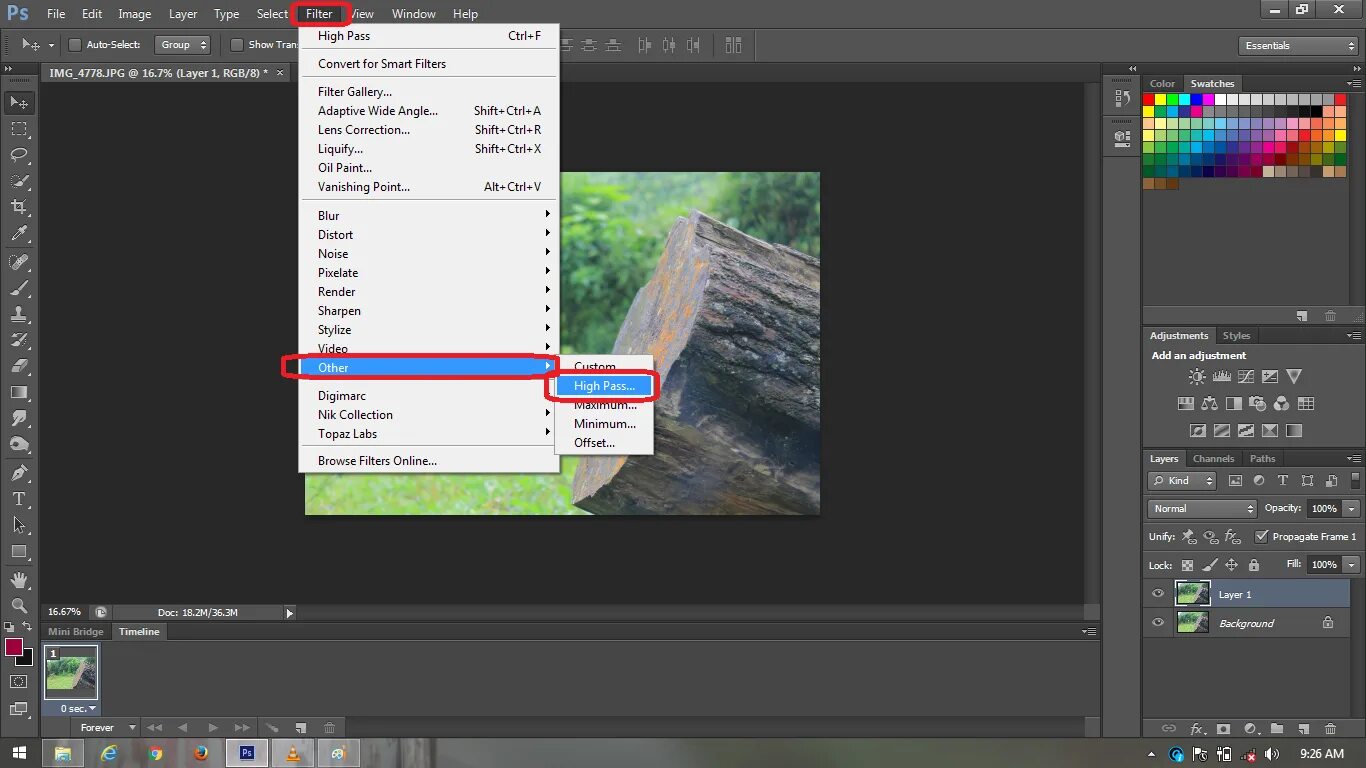Open the Opacity slider dropdown arrow
This screenshot has width=1366, height=768.
click(x=1352, y=509)
